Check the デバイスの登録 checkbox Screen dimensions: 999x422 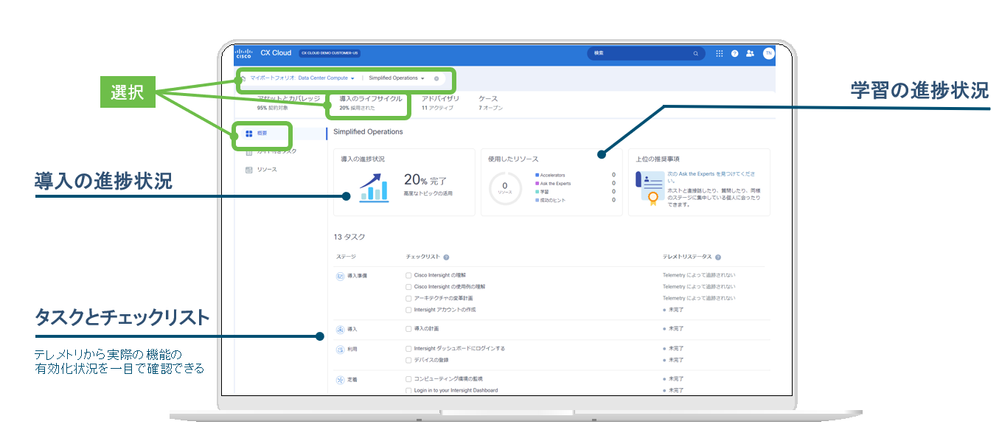click(408, 360)
